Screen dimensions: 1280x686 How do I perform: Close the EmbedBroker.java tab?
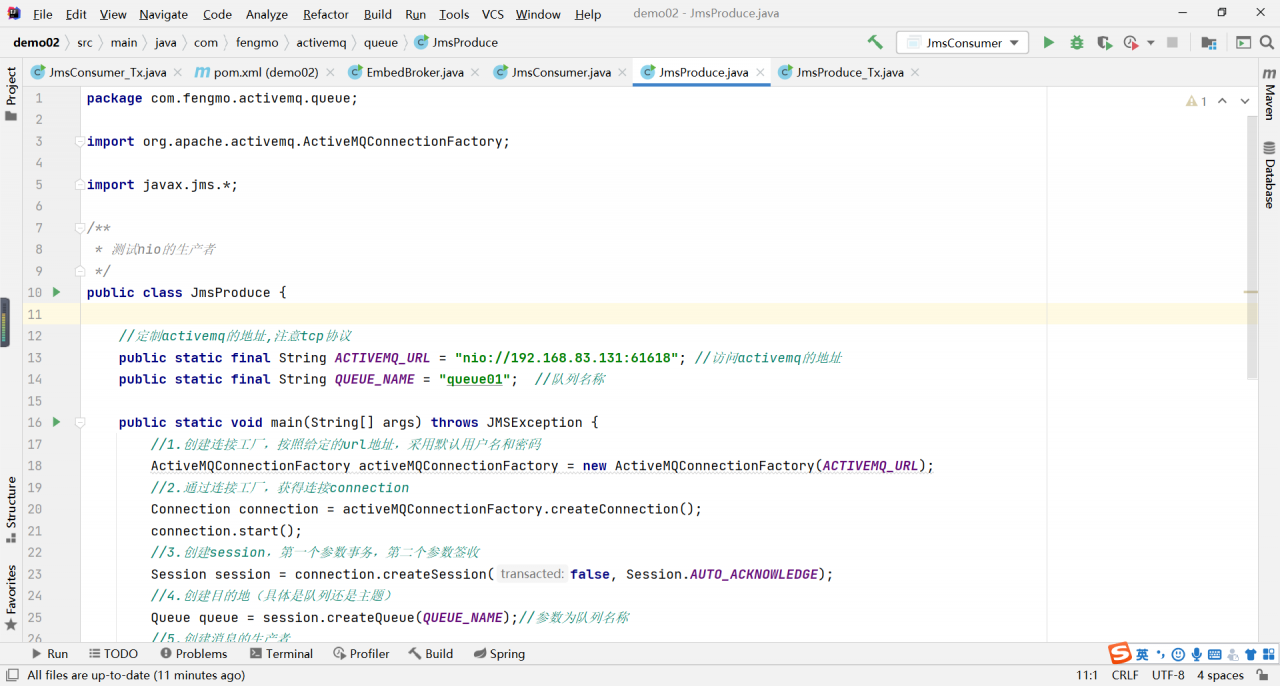click(x=475, y=73)
